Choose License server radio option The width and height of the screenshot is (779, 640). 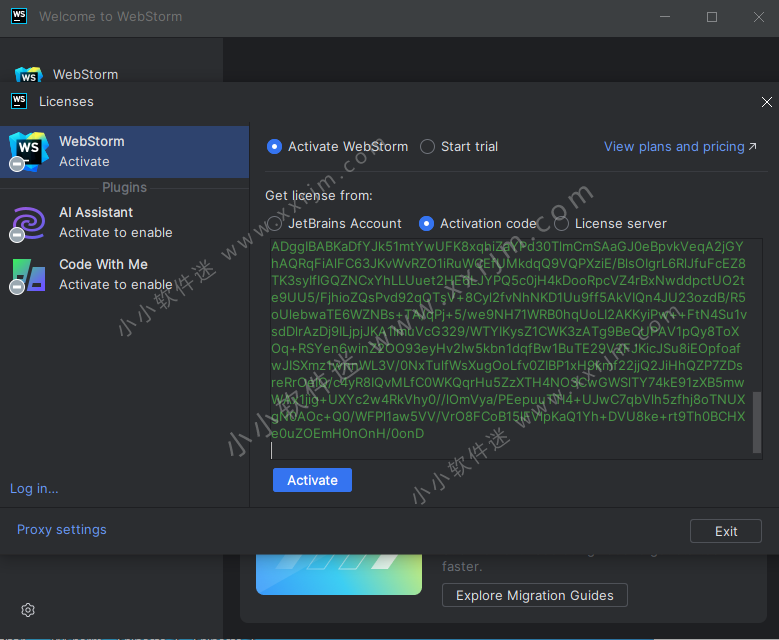pyautogui.click(x=561, y=224)
